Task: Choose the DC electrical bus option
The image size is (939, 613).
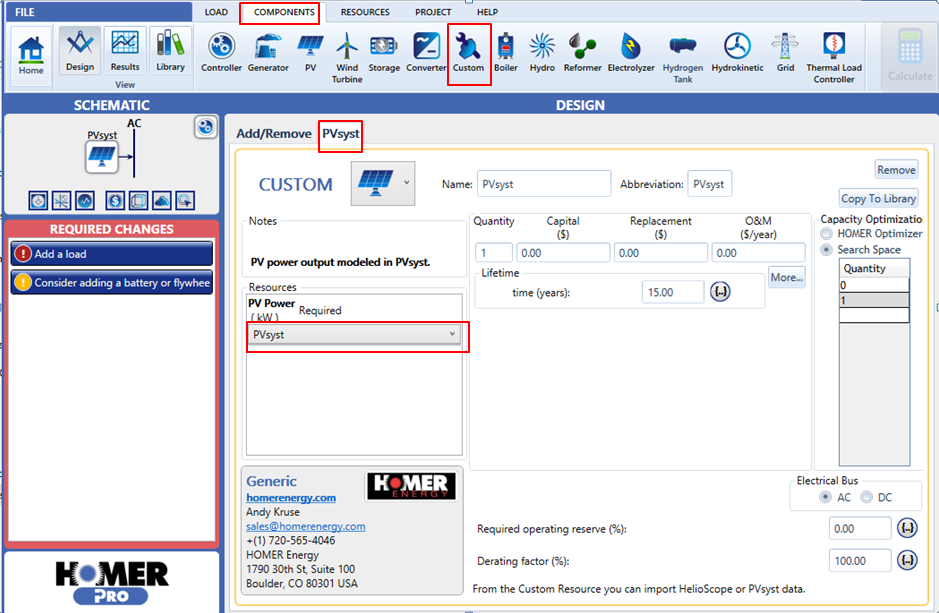Action: pos(867,497)
